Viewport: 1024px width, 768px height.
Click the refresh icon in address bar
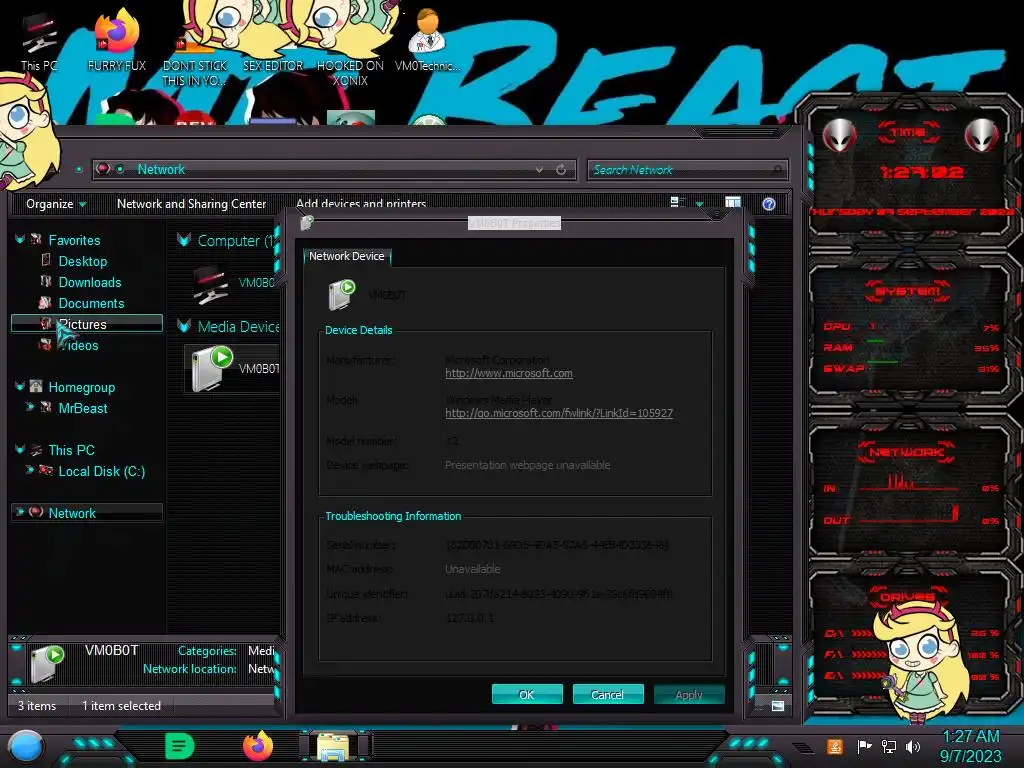coord(561,170)
